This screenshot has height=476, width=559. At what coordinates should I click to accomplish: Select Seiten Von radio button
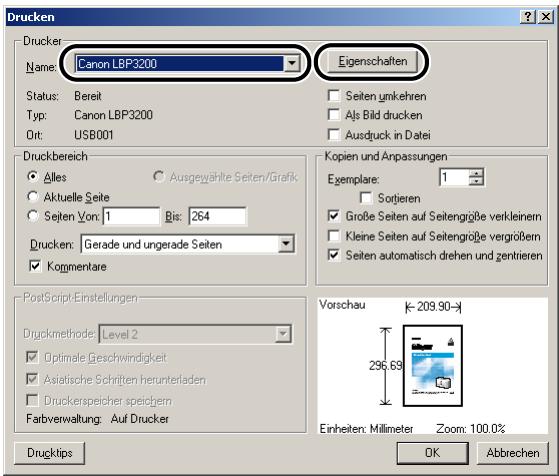[33, 216]
